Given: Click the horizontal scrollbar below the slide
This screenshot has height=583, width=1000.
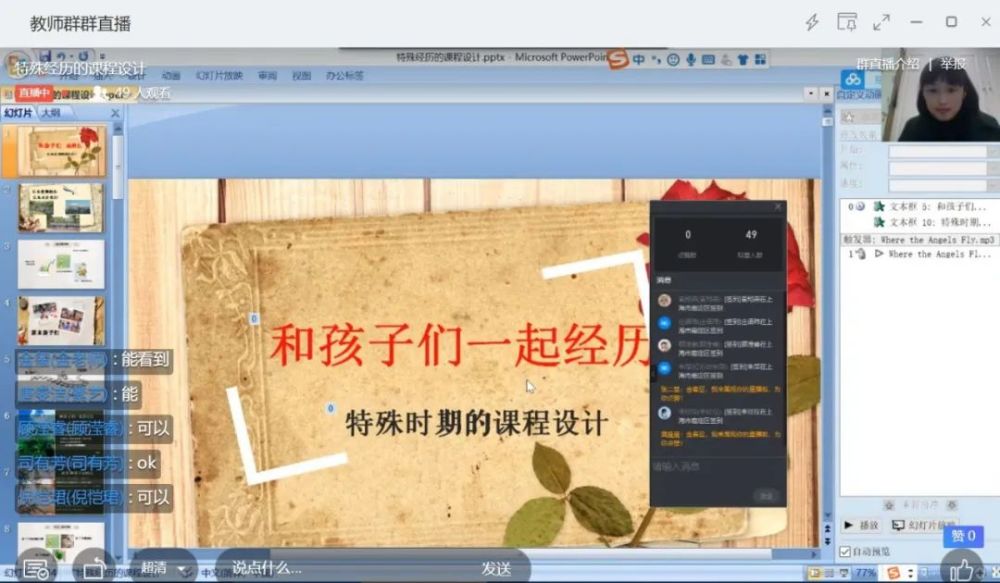Looking at the screenshot, I should pyautogui.click(x=472, y=554).
